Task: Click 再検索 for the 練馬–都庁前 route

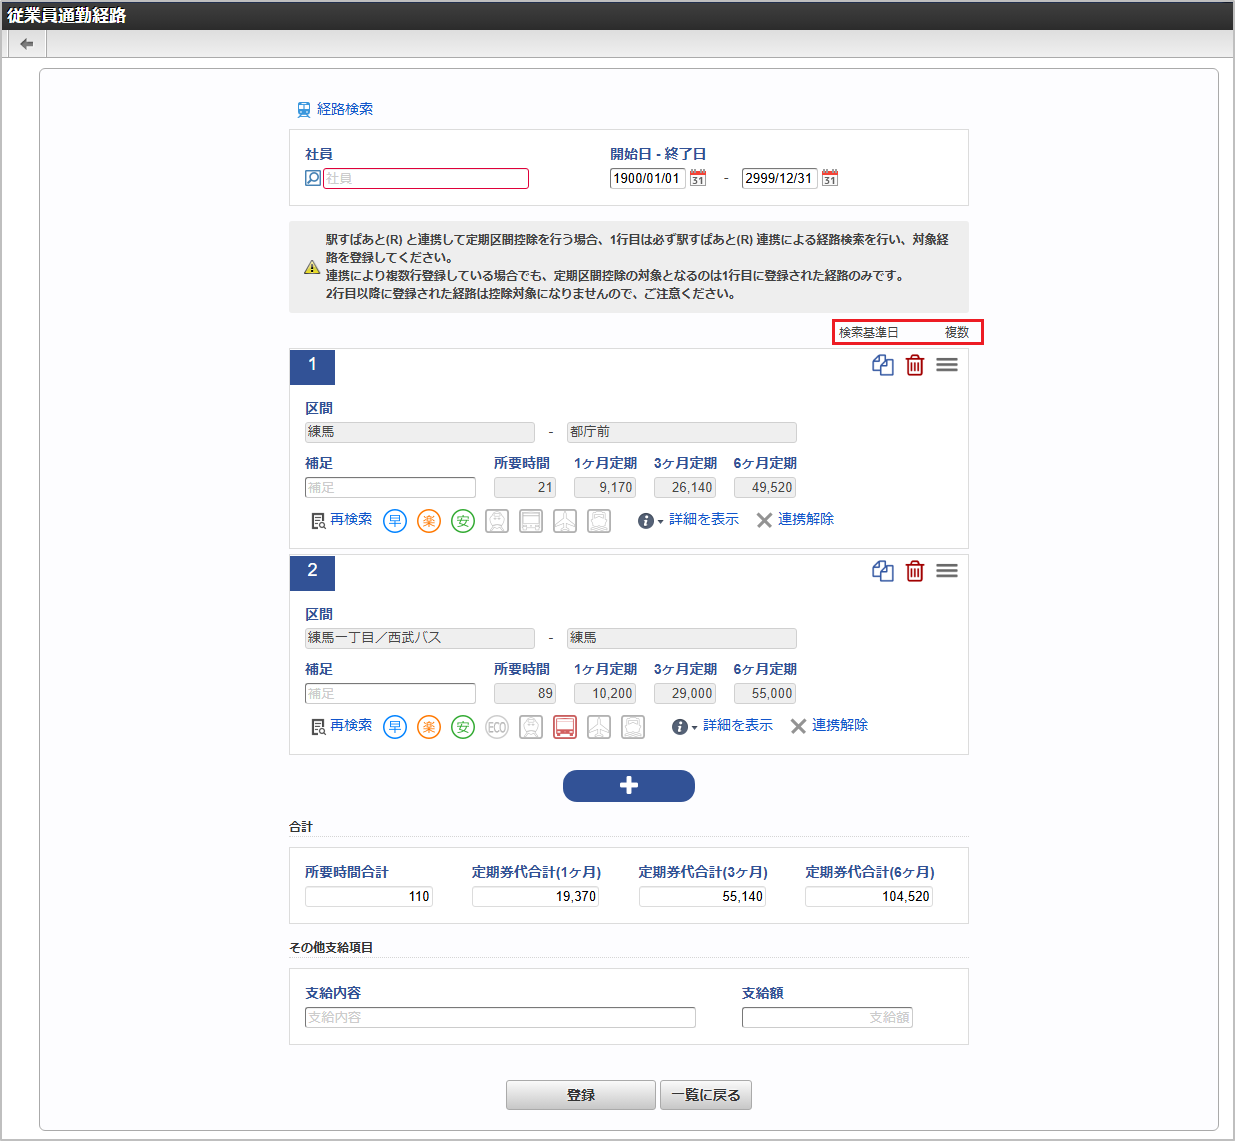Action: (342, 520)
